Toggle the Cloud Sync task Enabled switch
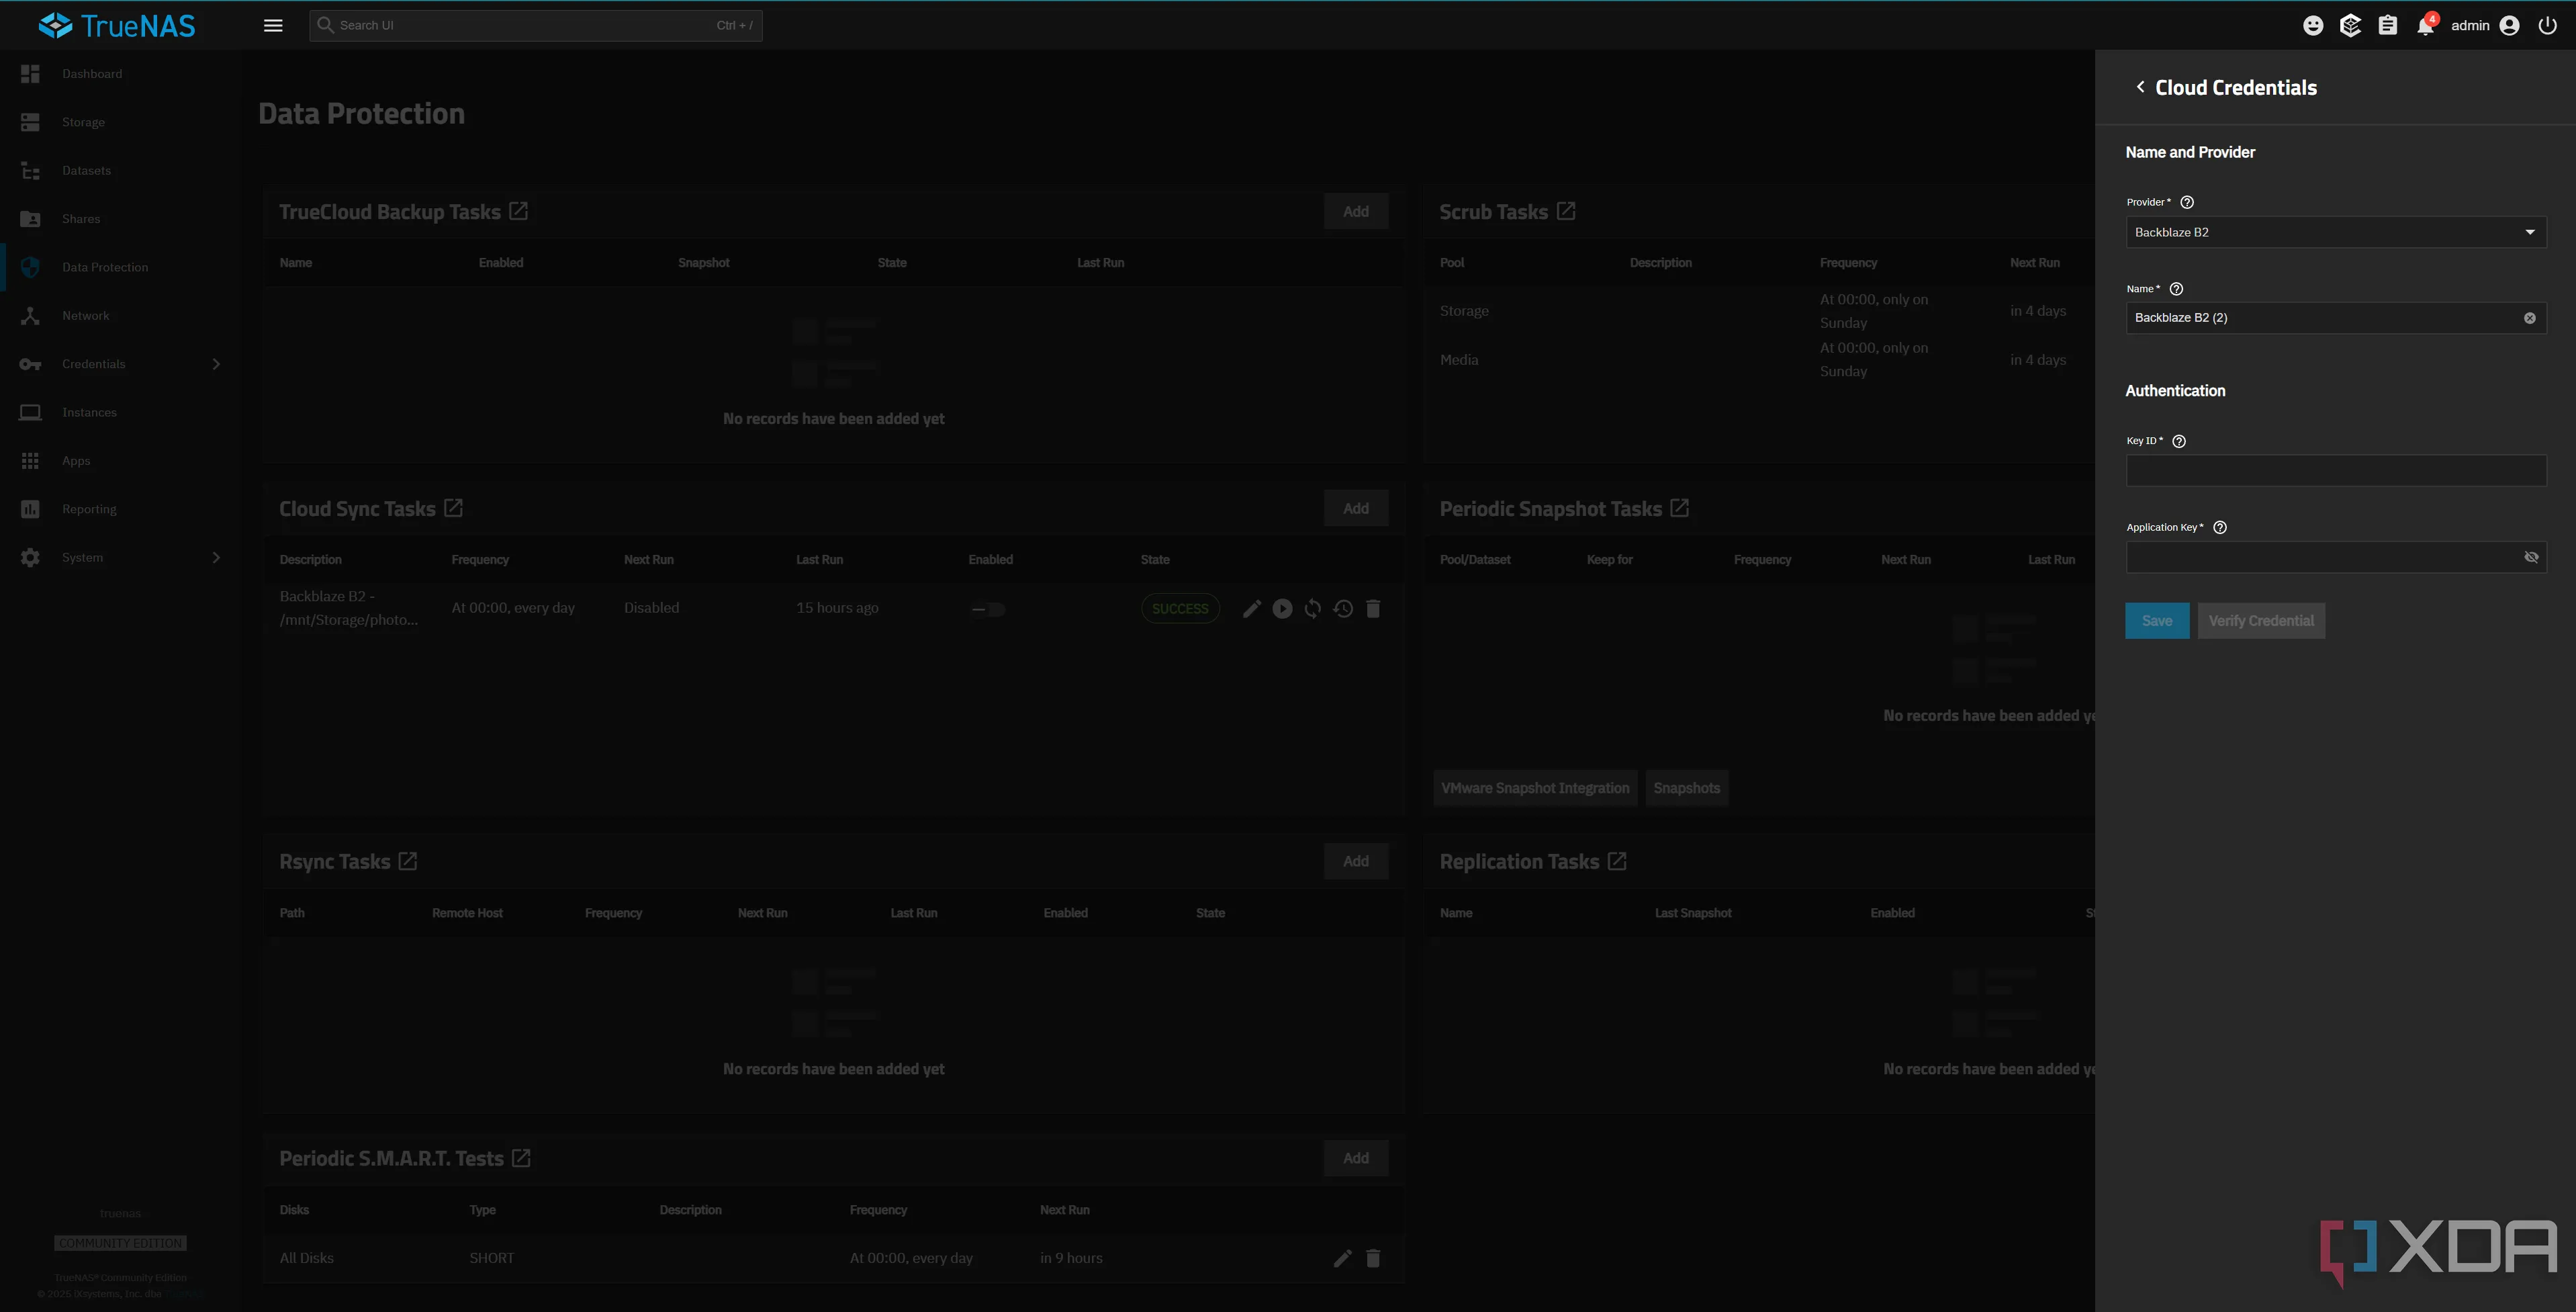Viewport: 2576px width, 1312px height. 988,609
